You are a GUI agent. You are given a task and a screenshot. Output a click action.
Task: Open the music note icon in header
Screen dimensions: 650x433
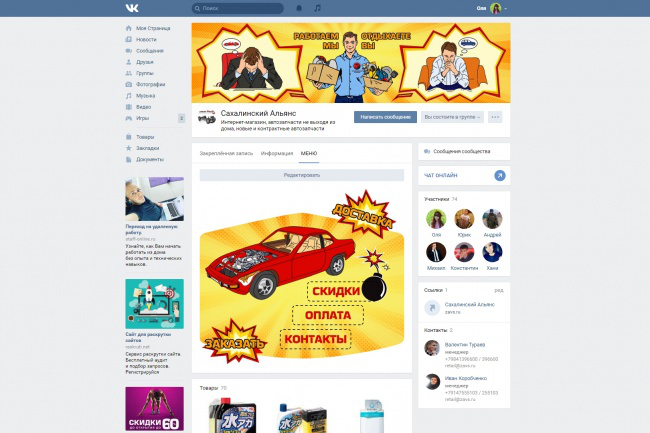click(x=318, y=8)
